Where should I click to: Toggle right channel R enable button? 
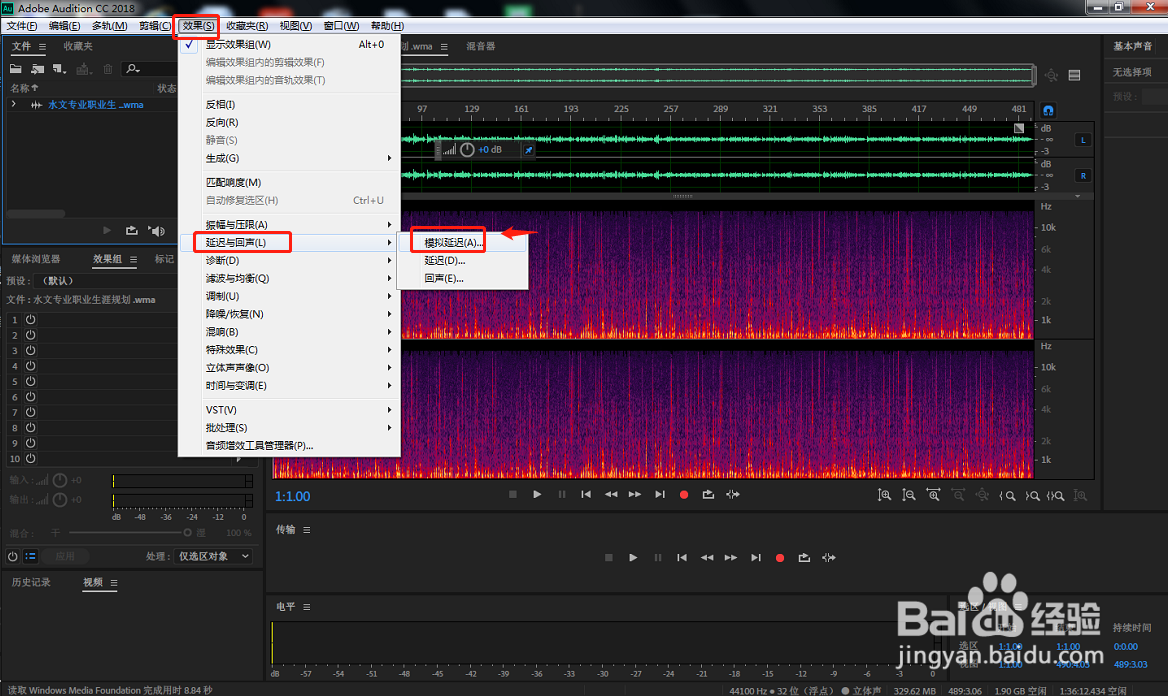1083,176
